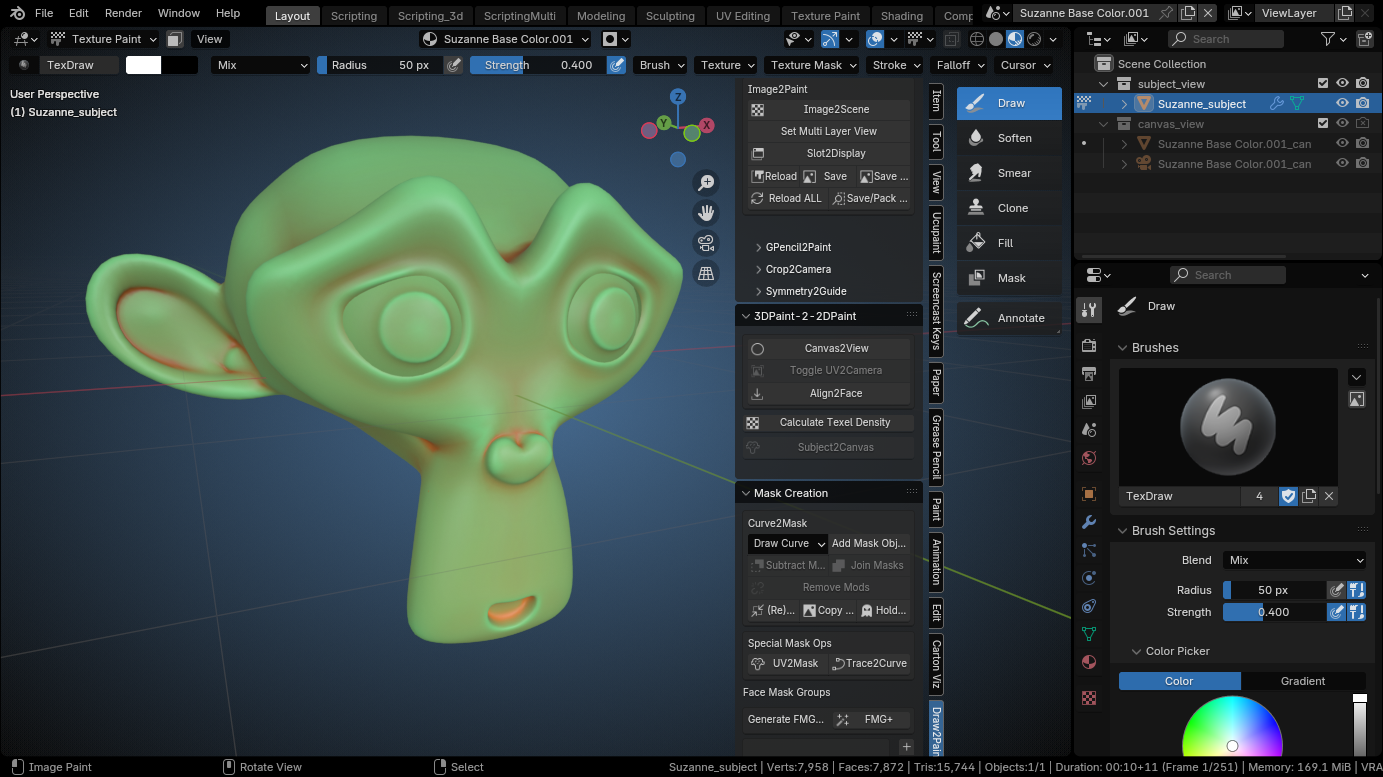
Task: Uncheck the subject_view collection checkbox
Action: [1325, 83]
